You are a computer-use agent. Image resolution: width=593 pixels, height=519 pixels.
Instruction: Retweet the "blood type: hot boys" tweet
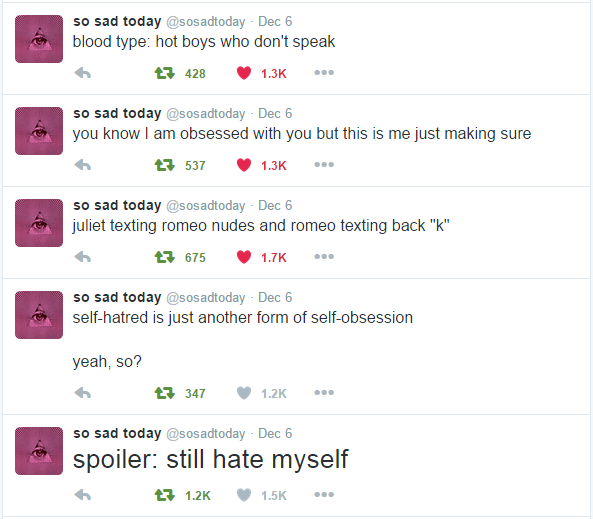point(165,73)
